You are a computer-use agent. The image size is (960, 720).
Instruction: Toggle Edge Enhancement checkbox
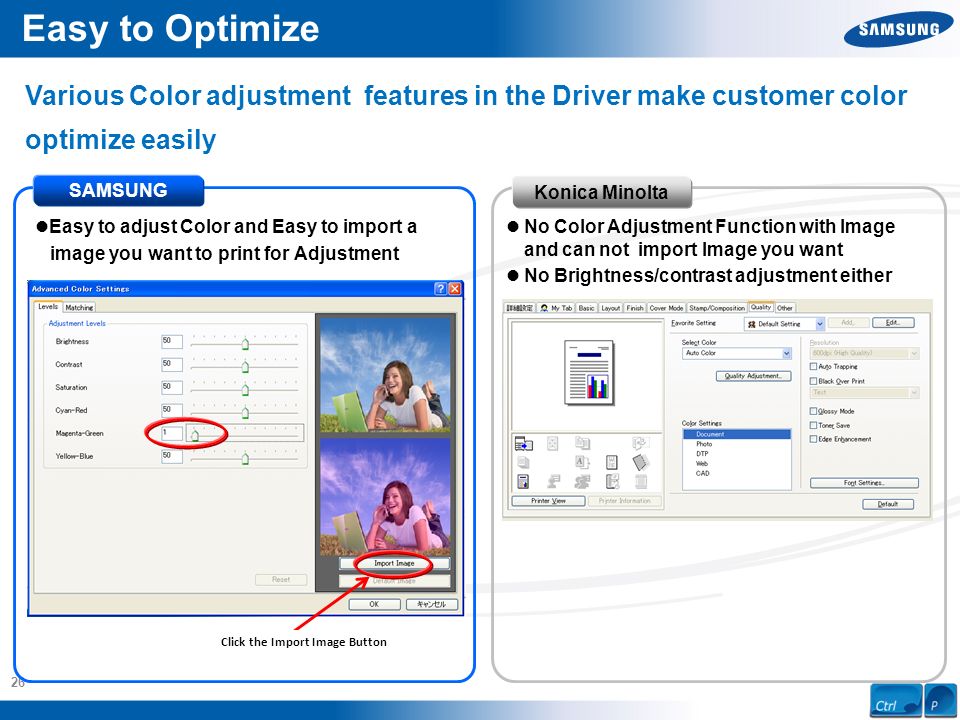pos(813,439)
